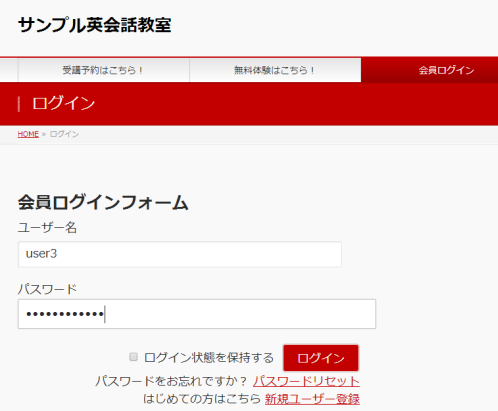Click the ログイン breadcrumb text
Viewport: 498px width, 411px height.
coord(64,134)
